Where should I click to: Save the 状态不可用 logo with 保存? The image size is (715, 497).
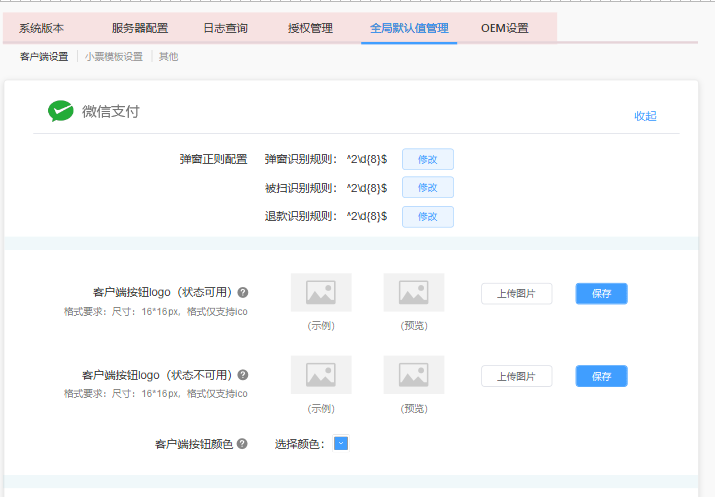pos(601,376)
